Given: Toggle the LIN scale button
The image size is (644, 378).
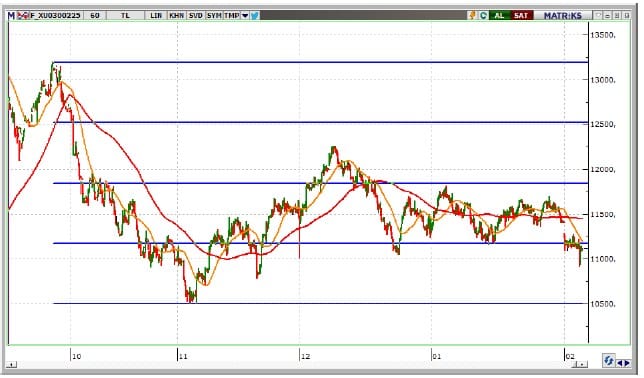Looking at the screenshot, I should pos(156,16).
